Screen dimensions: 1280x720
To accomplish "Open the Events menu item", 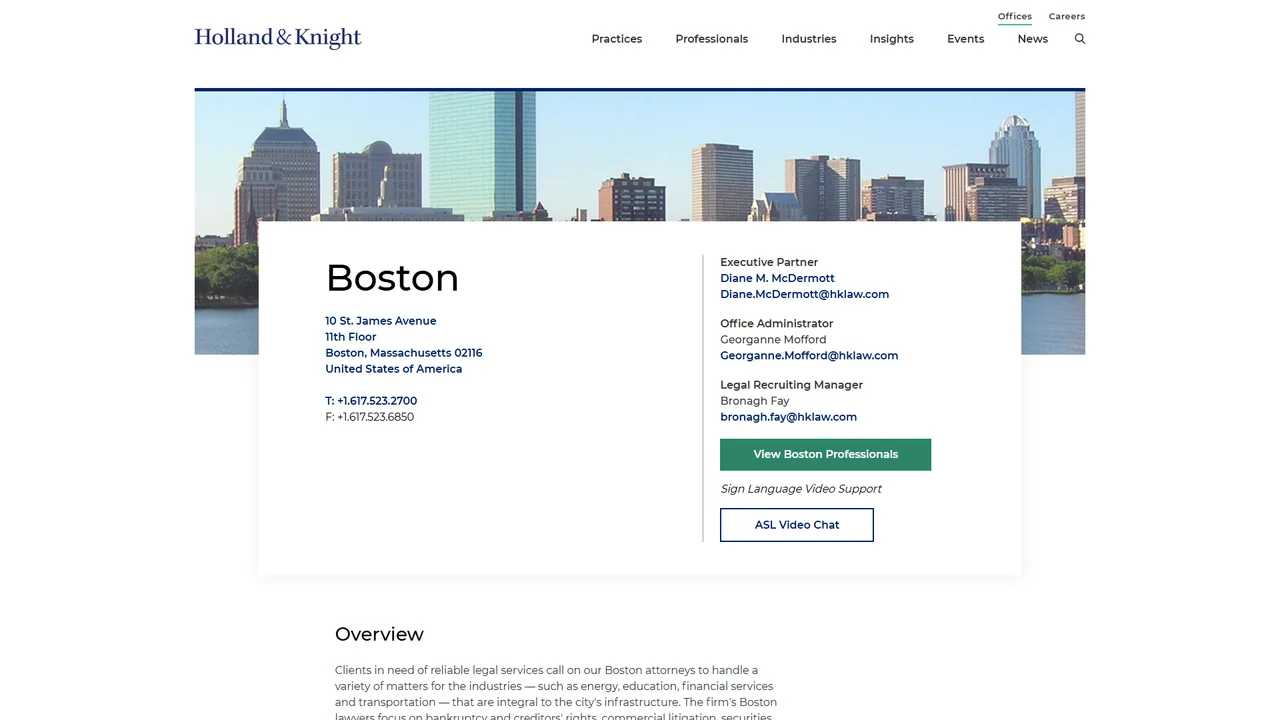I will coord(966,39).
